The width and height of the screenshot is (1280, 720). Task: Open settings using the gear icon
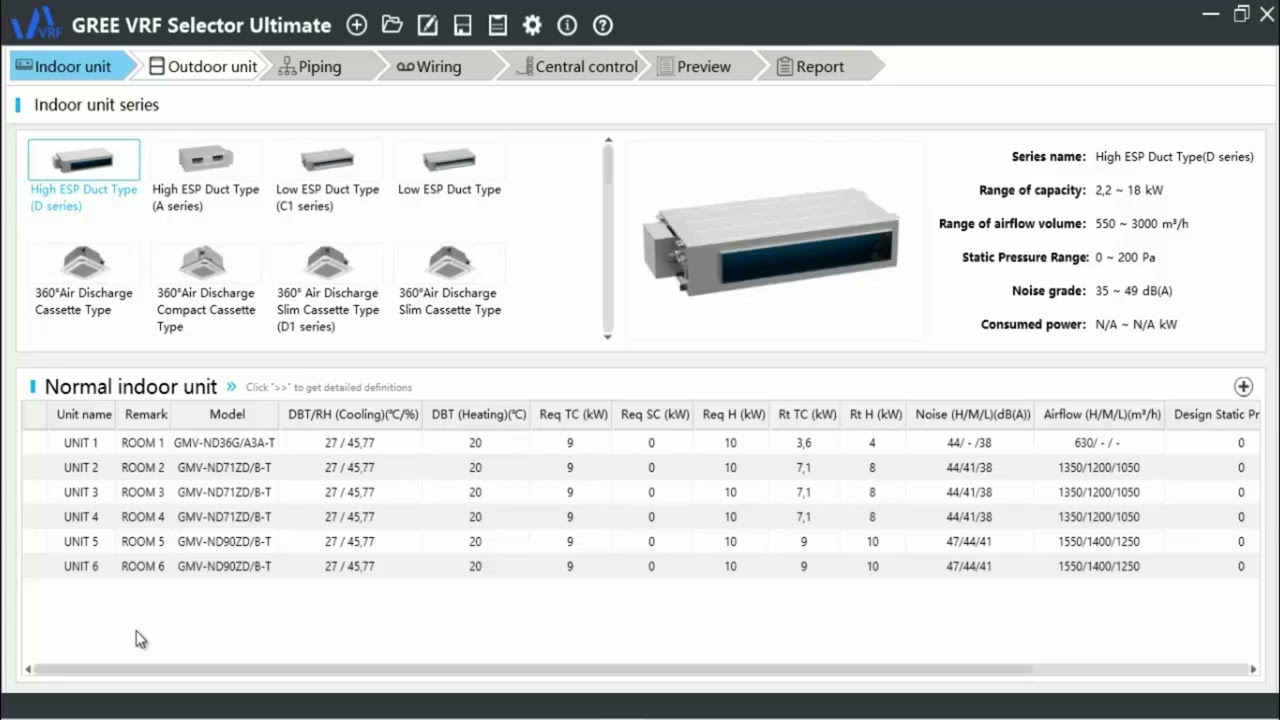point(532,25)
